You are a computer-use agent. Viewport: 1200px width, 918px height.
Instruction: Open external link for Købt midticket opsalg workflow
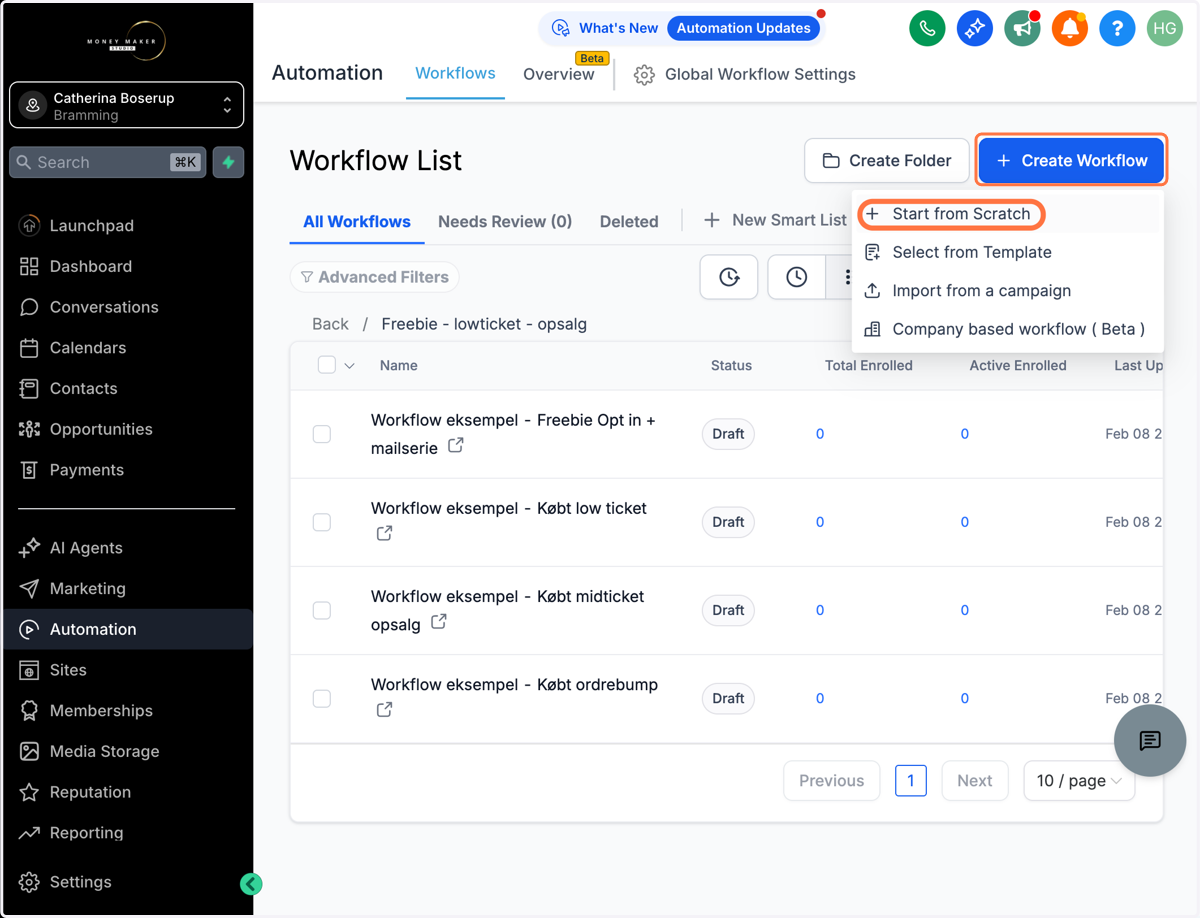438,622
